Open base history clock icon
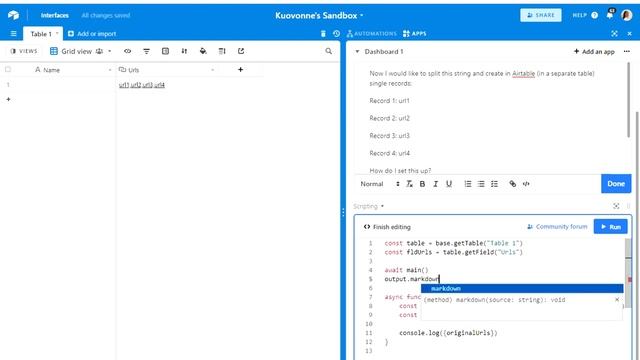Screen dimensions: 640x360 click(336, 33)
